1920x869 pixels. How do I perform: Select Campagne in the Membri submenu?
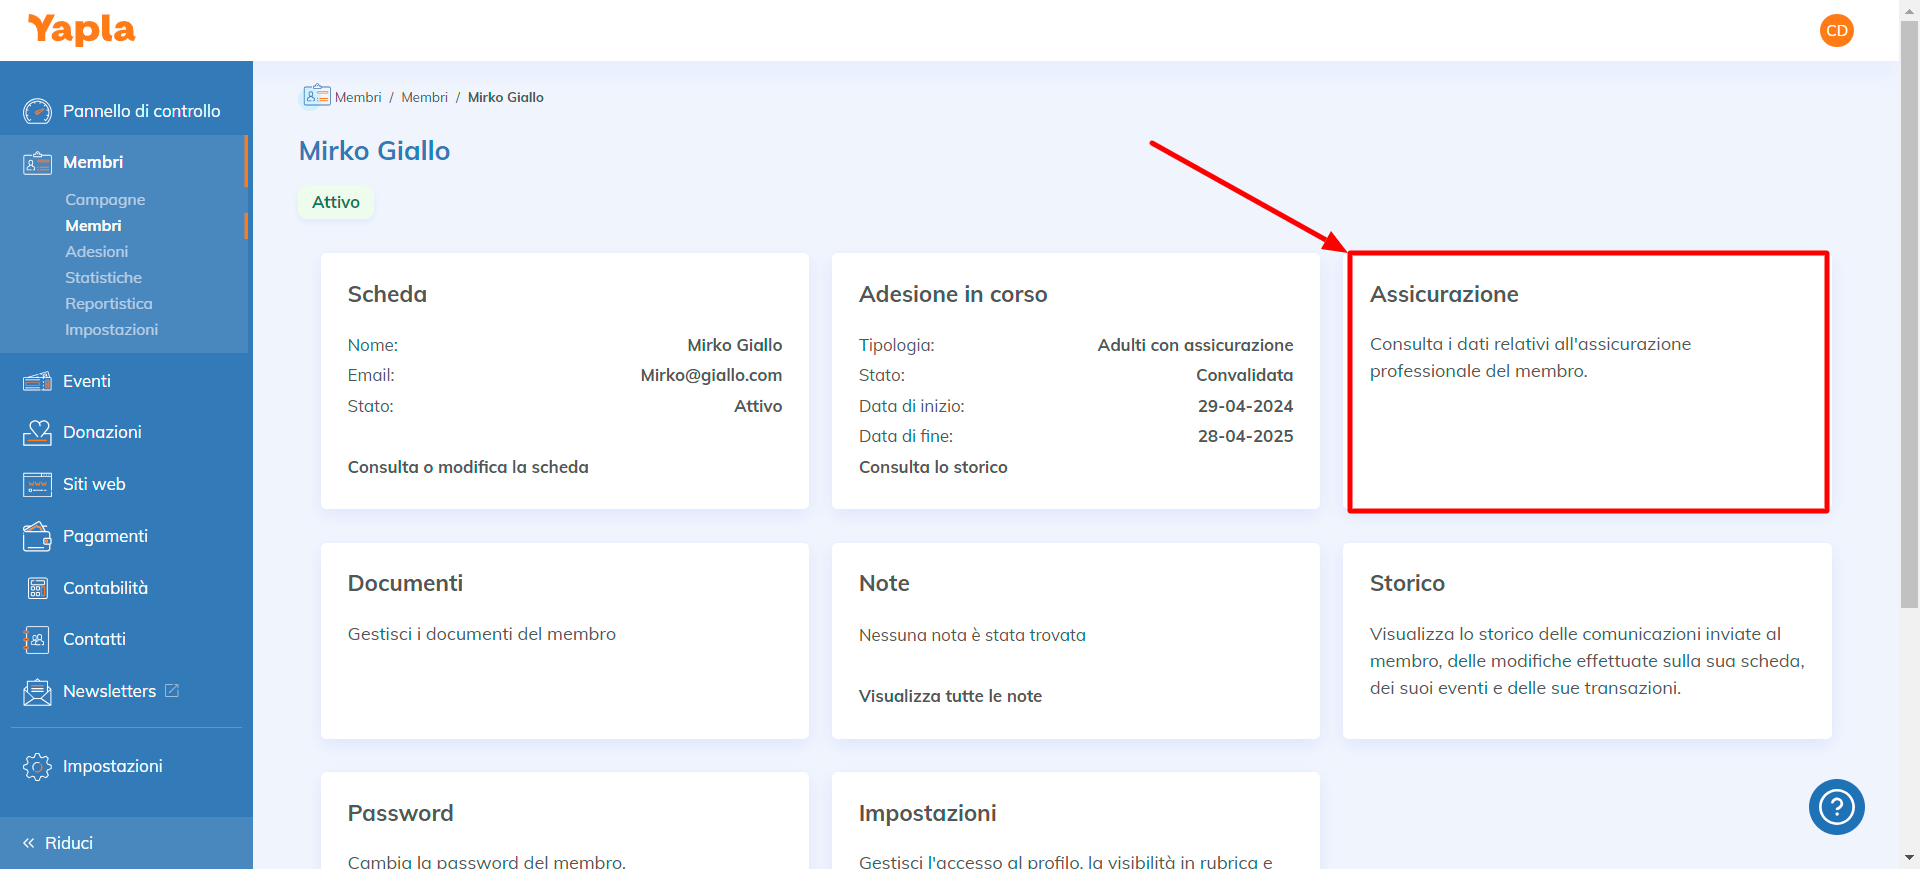[x=105, y=200]
